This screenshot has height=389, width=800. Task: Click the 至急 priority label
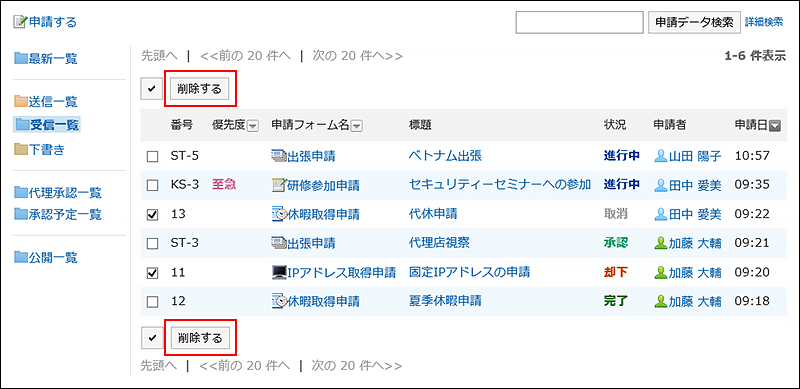pos(224,185)
